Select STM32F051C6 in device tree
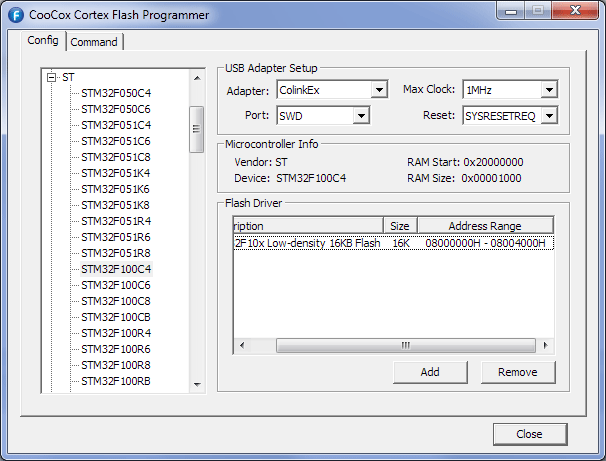 pos(116,141)
